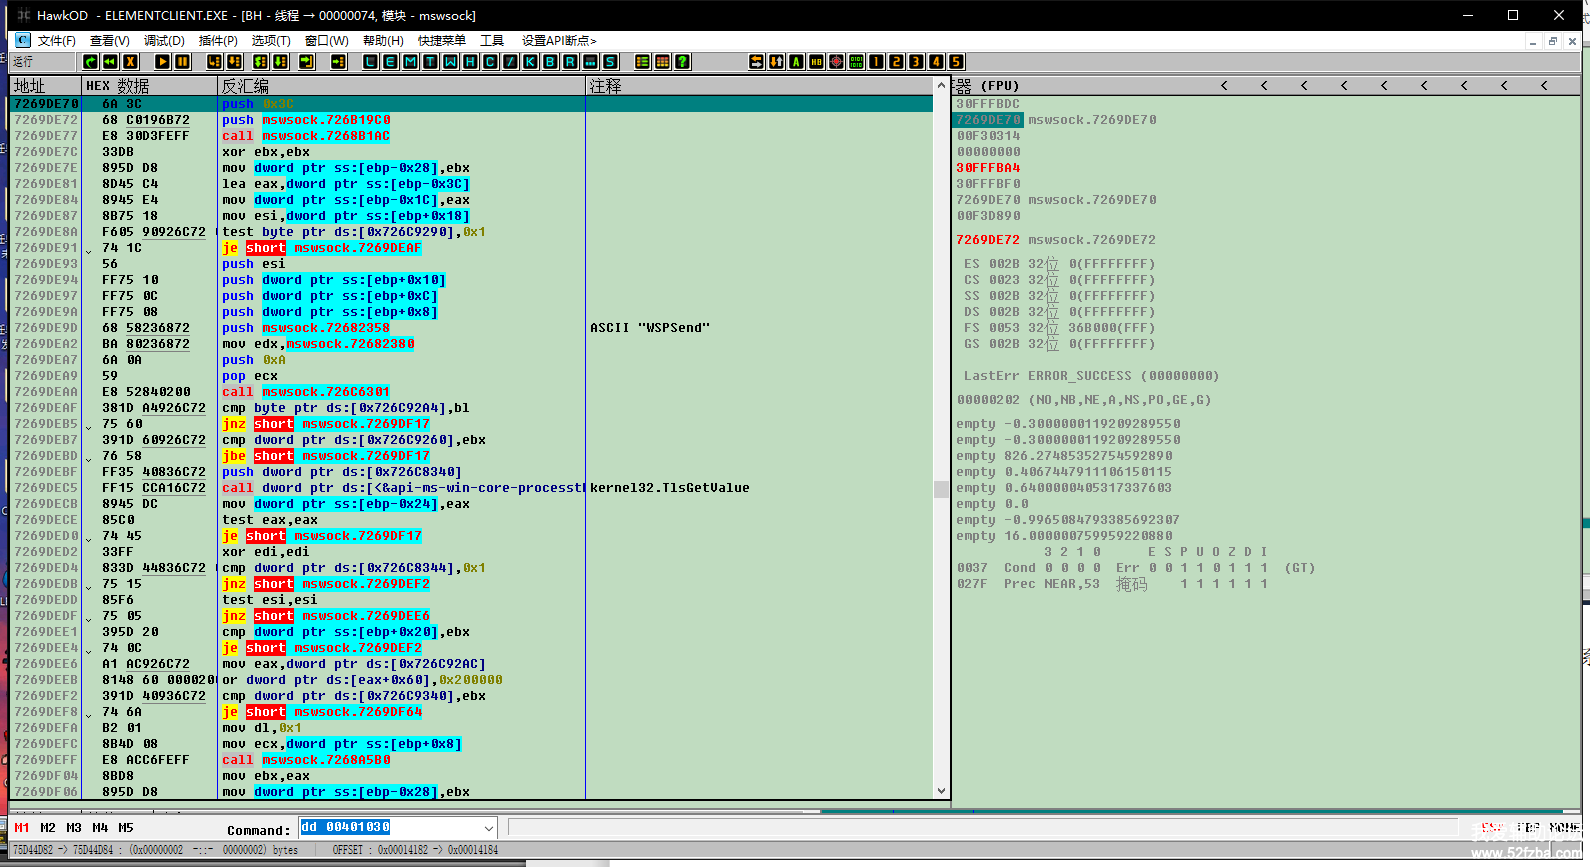Click the 地址 column header
The image size is (1590, 867).
45,86
